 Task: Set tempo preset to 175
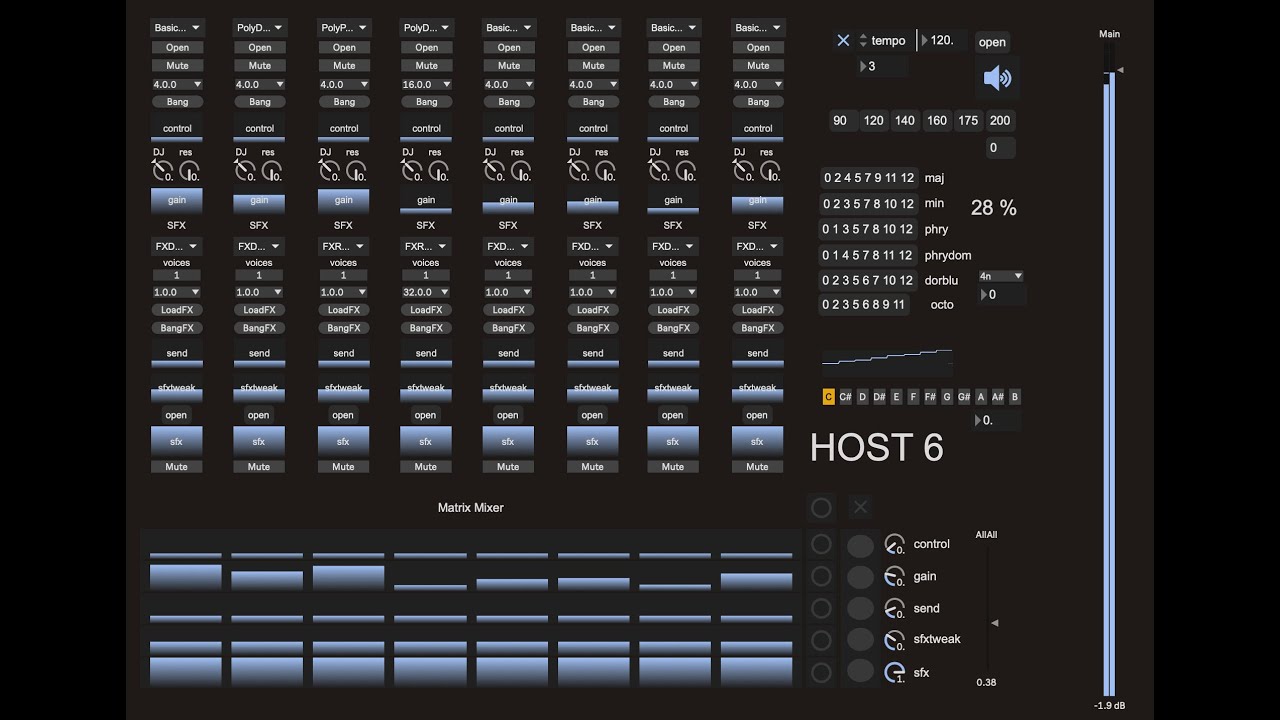(968, 121)
